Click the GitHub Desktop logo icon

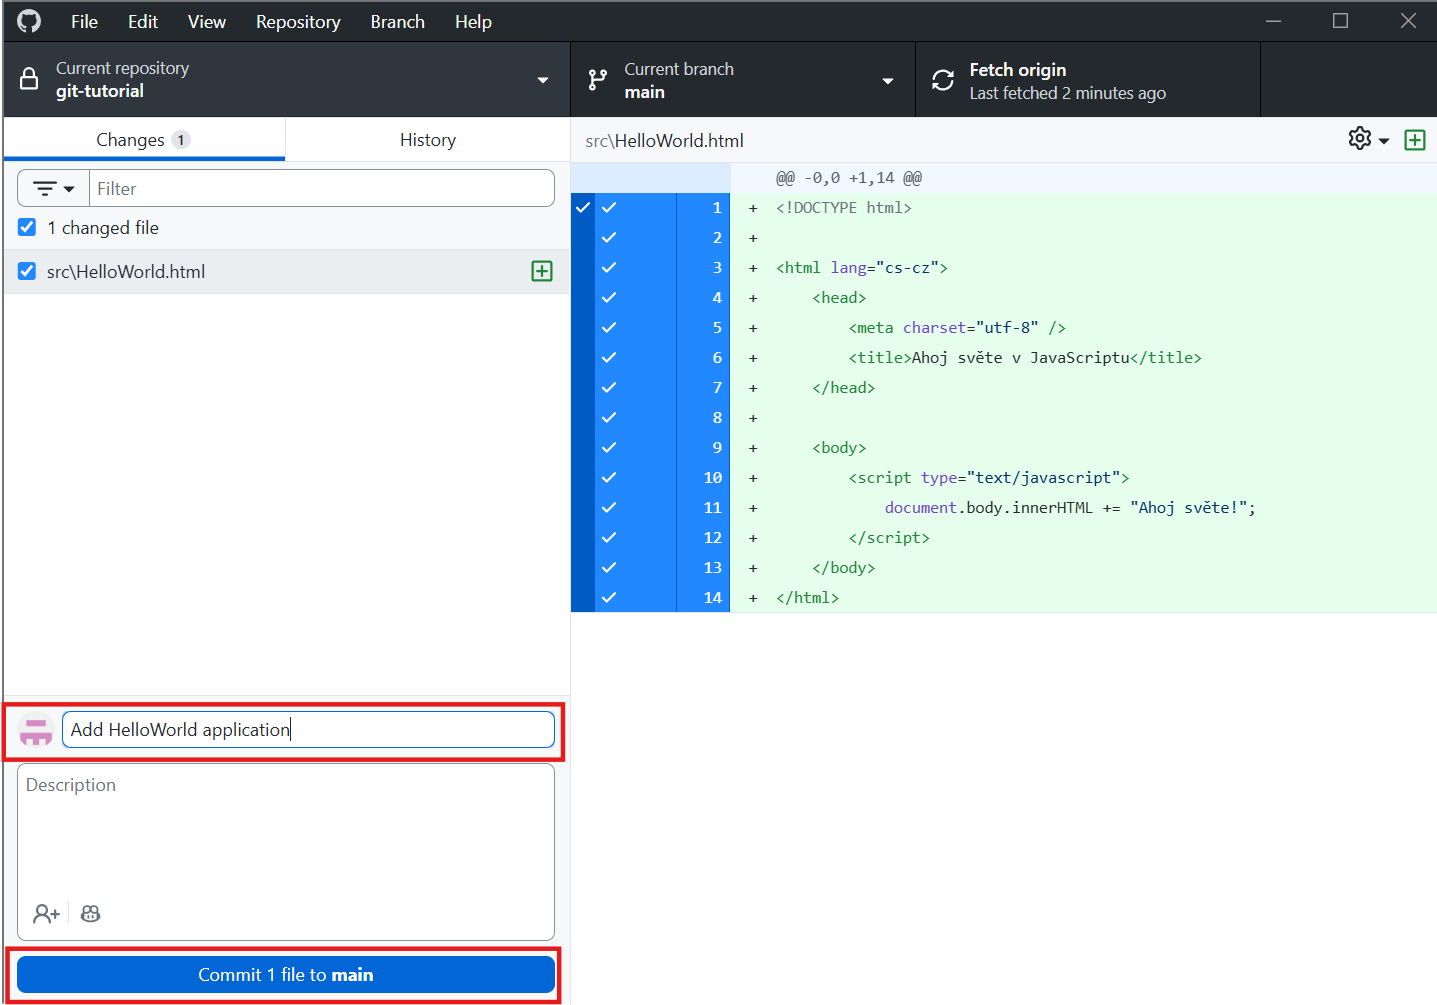28,20
